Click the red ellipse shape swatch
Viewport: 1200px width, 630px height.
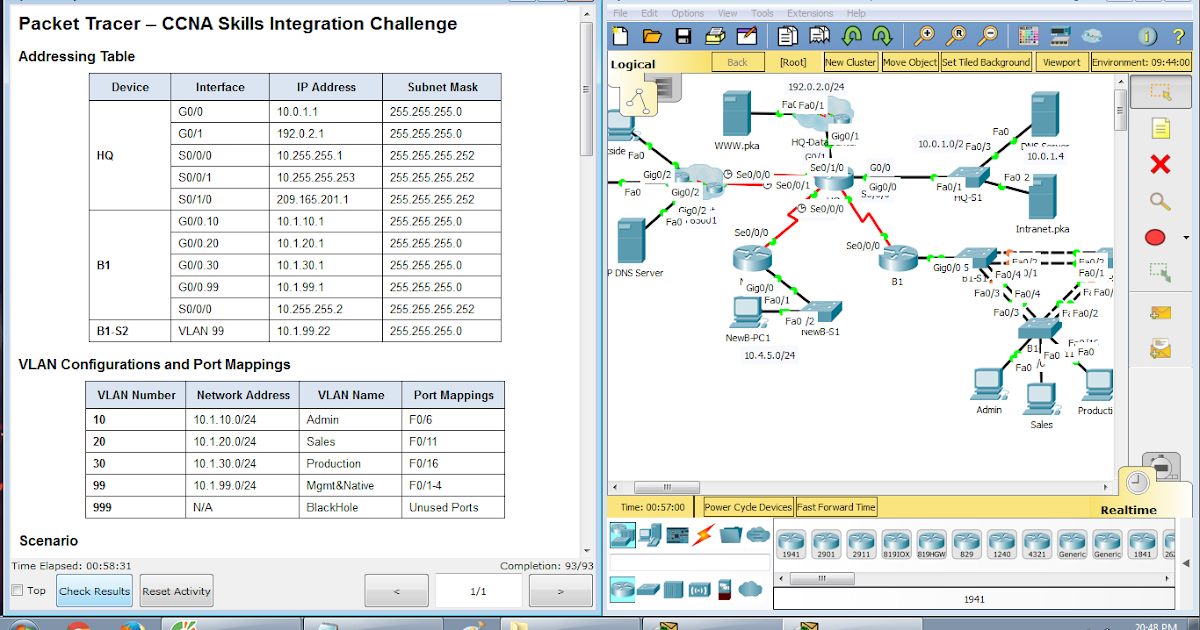pos(1155,236)
